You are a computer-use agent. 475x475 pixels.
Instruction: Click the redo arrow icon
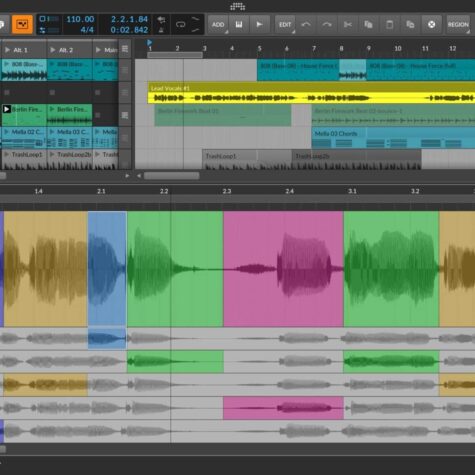coord(327,24)
